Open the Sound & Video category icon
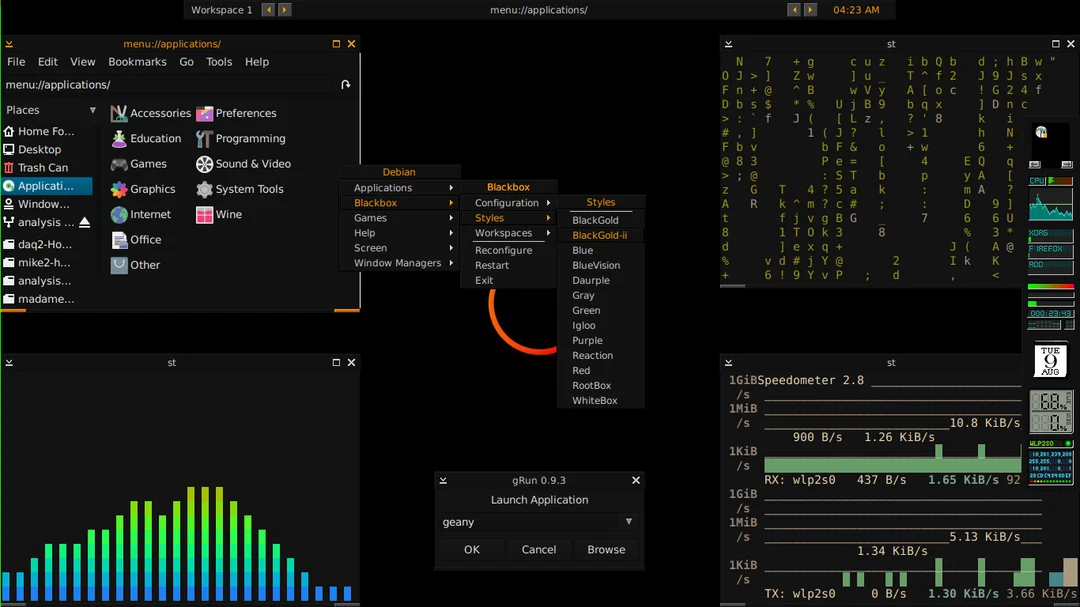1080x607 pixels. point(205,164)
